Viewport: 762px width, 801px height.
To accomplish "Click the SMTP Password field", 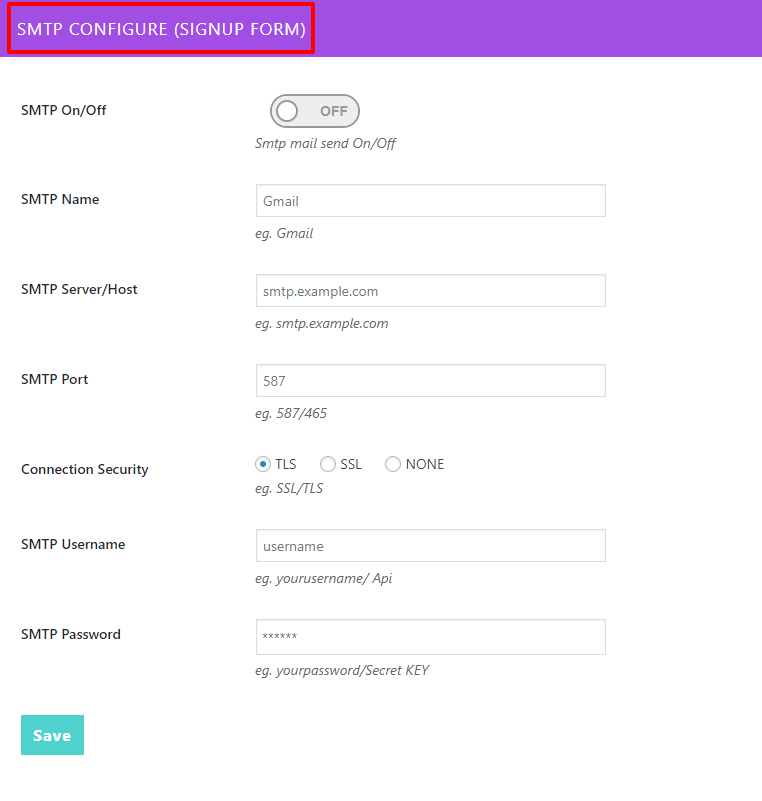I will pos(430,636).
